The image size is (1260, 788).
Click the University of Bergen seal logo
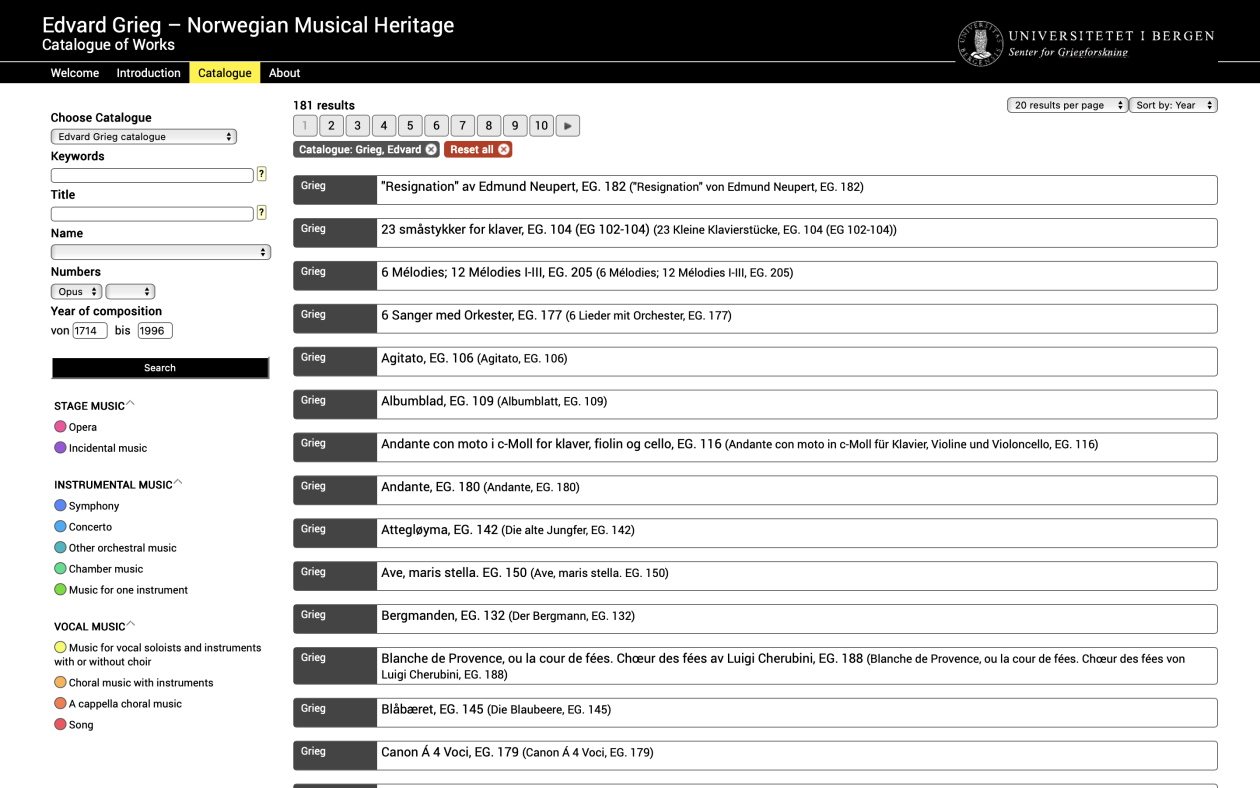pyautogui.click(x=981, y=44)
